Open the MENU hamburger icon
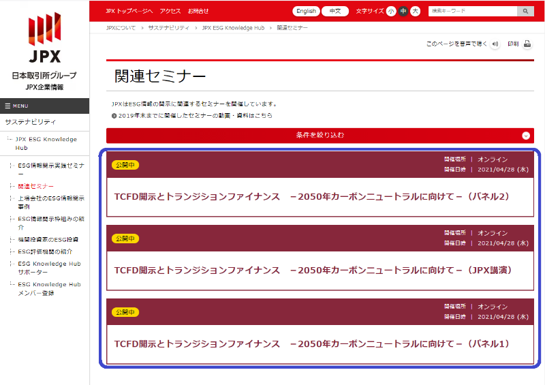The image size is (545, 385). point(8,106)
